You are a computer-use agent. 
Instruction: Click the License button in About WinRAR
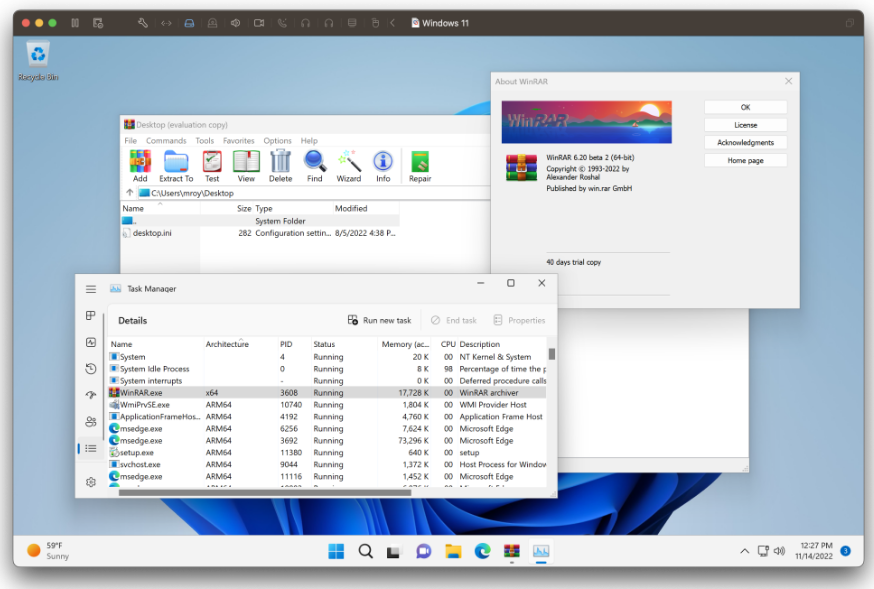click(x=745, y=125)
